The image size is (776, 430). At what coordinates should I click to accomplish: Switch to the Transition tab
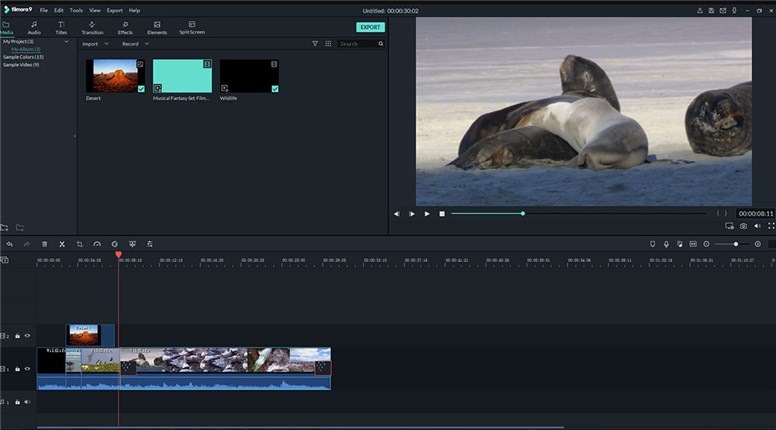click(93, 28)
